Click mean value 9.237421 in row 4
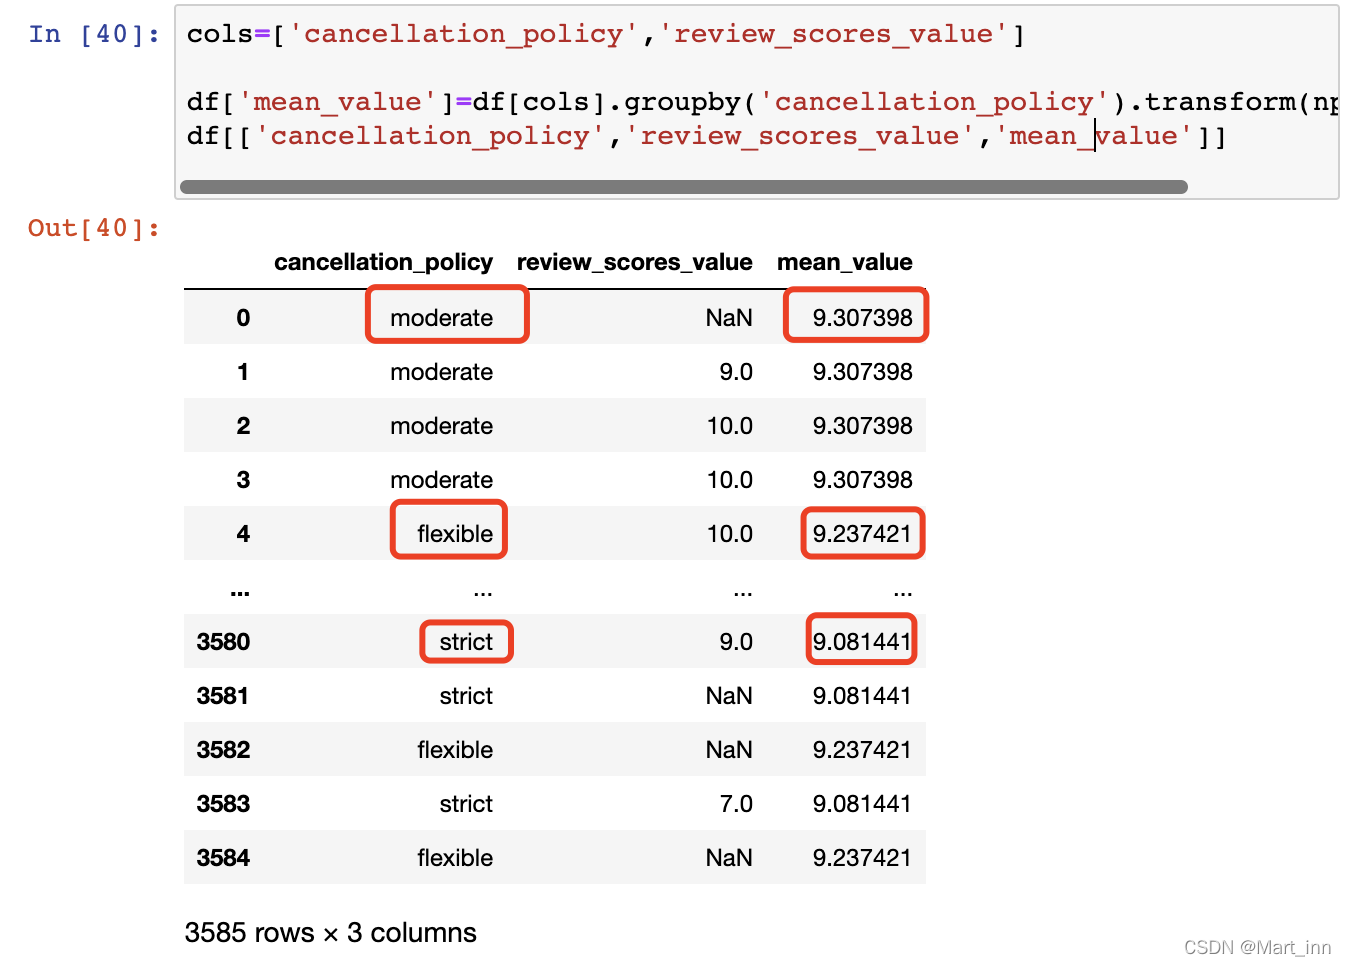Screen dimensions: 1346x966 [862, 534]
